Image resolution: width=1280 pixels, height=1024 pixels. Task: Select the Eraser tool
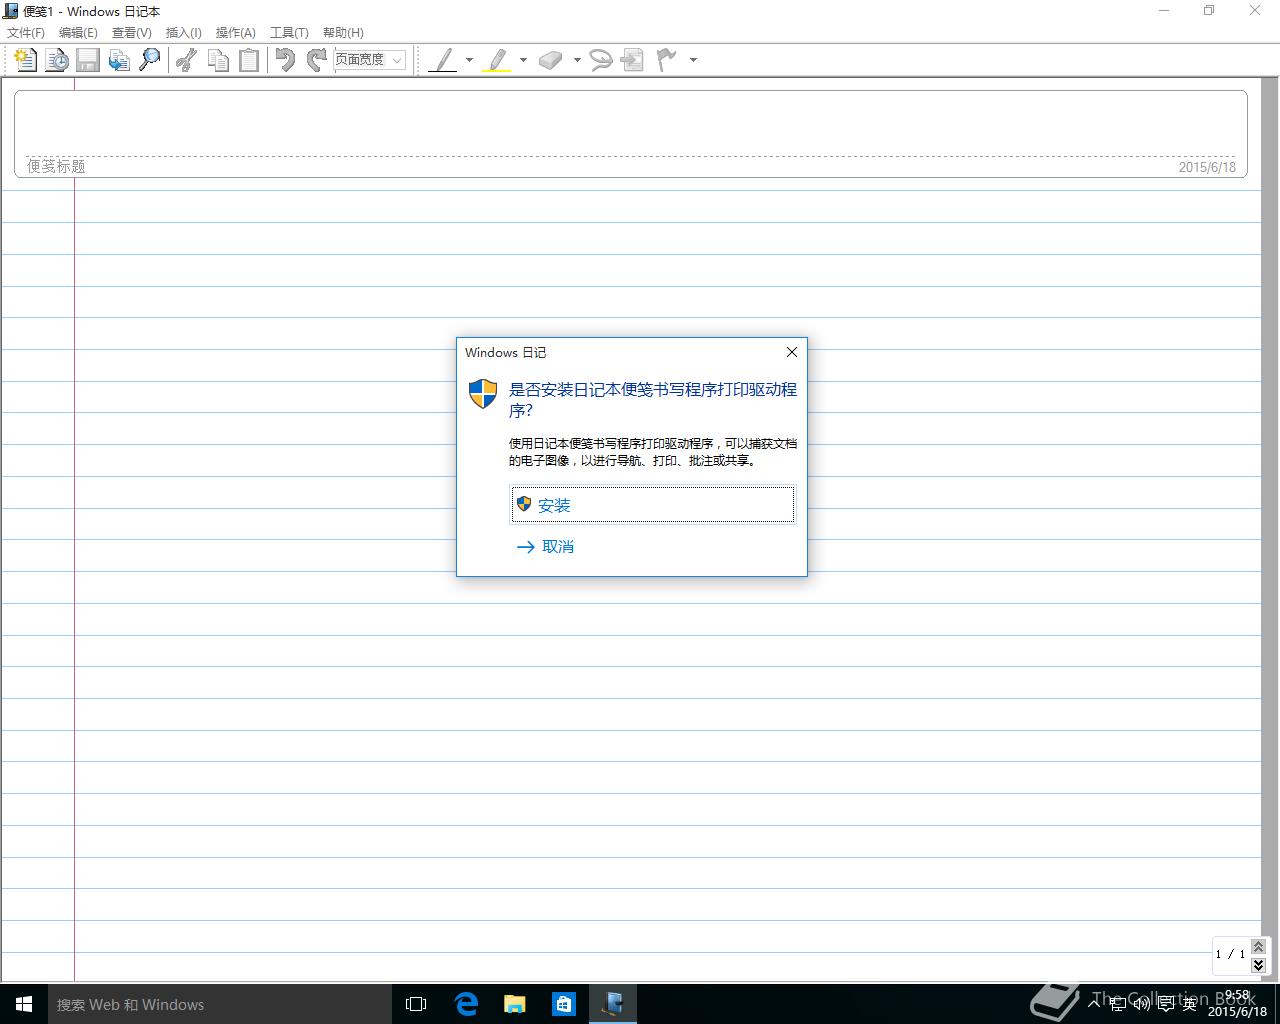(551, 60)
